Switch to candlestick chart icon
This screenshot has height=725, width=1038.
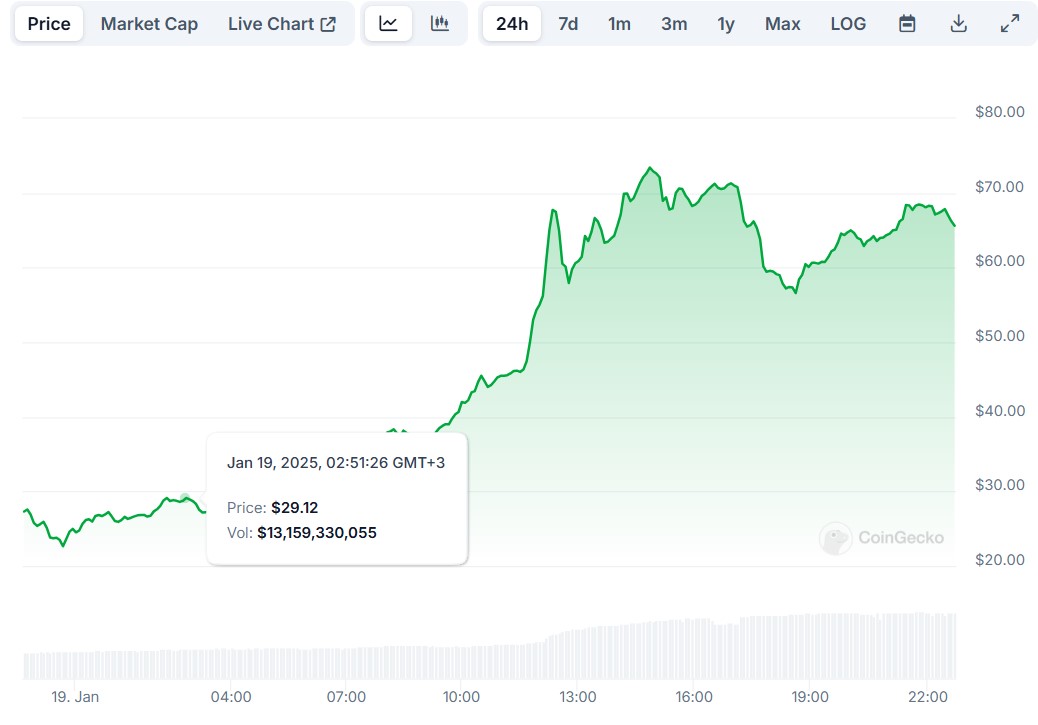click(x=440, y=24)
